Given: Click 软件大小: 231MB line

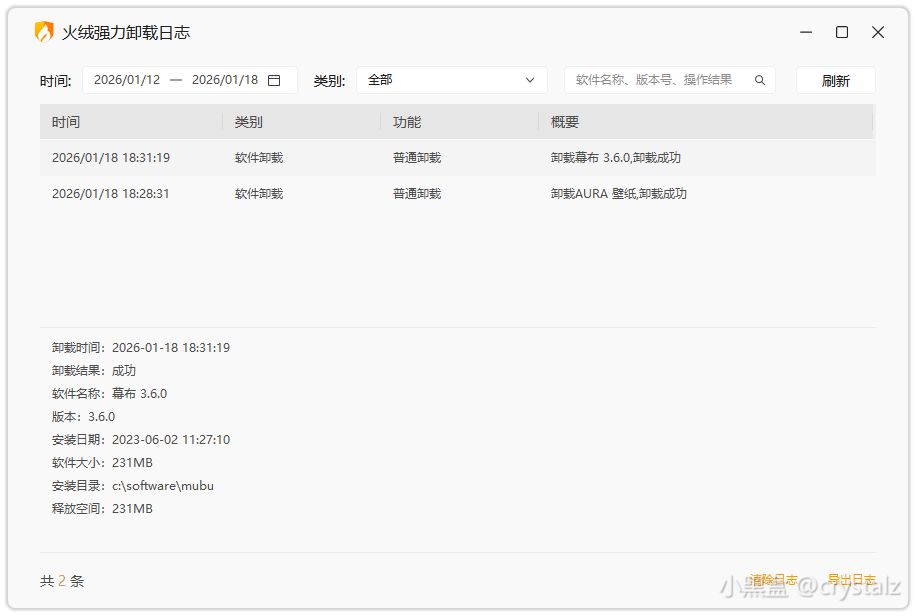Looking at the screenshot, I should coord(102,463).
